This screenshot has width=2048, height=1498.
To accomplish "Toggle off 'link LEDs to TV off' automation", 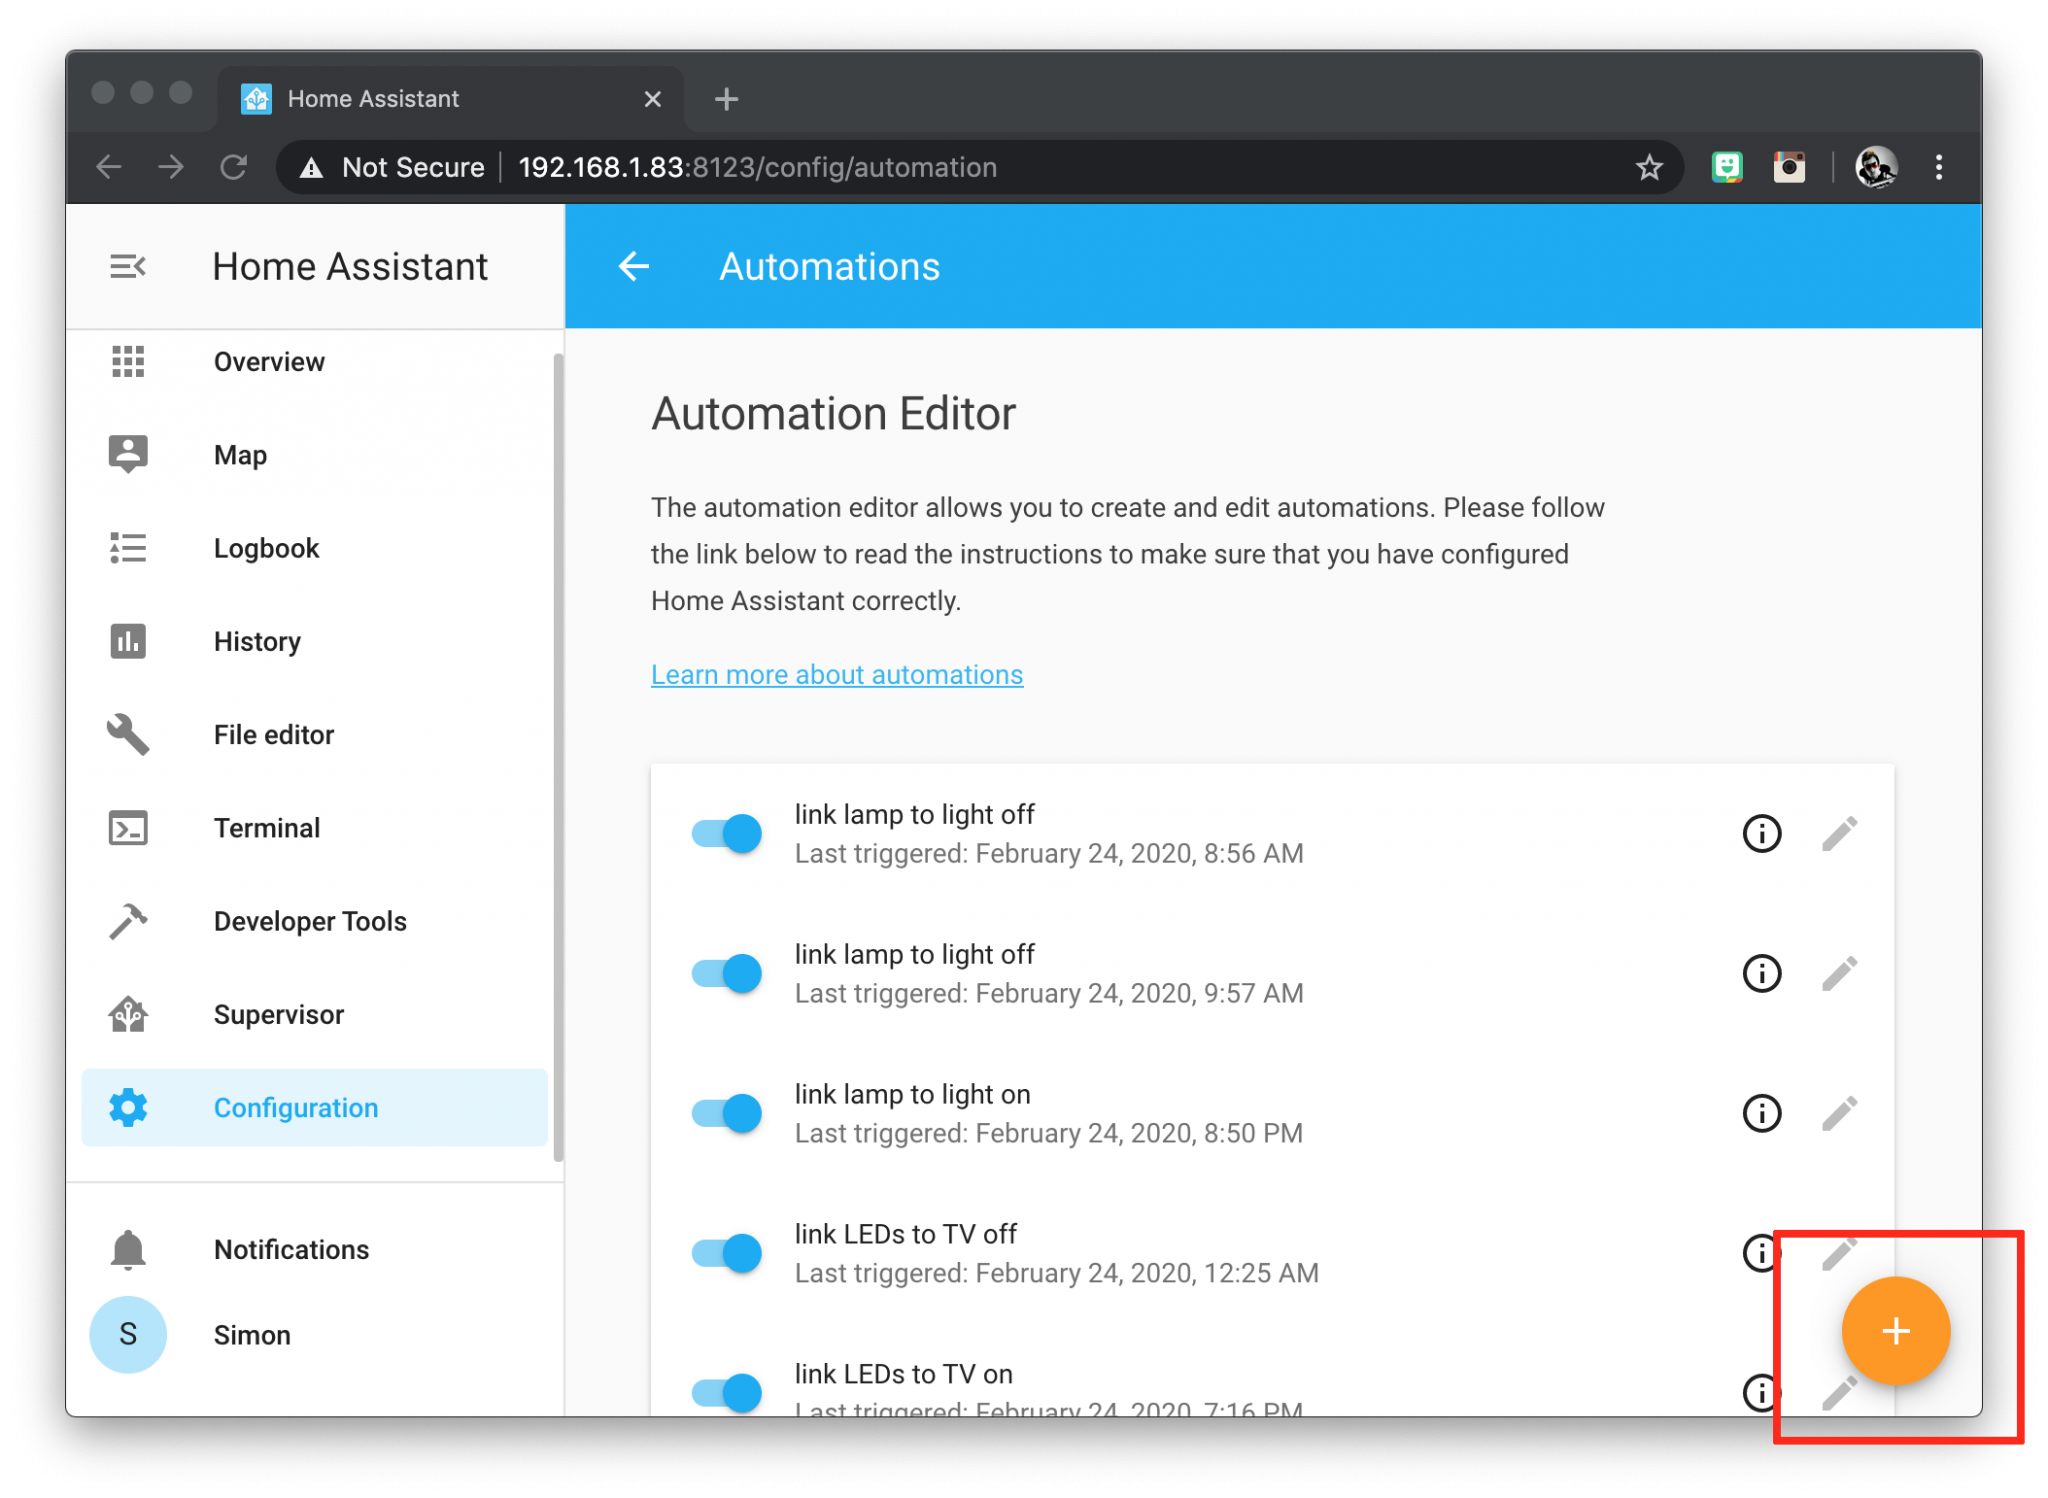I will (727, 1253).
